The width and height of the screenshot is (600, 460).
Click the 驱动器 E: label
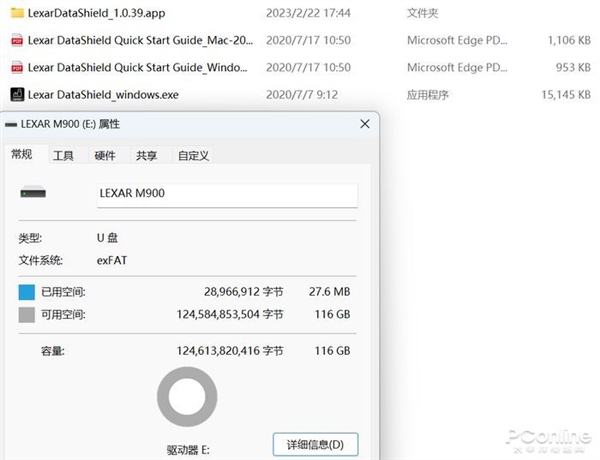point(188,450)
